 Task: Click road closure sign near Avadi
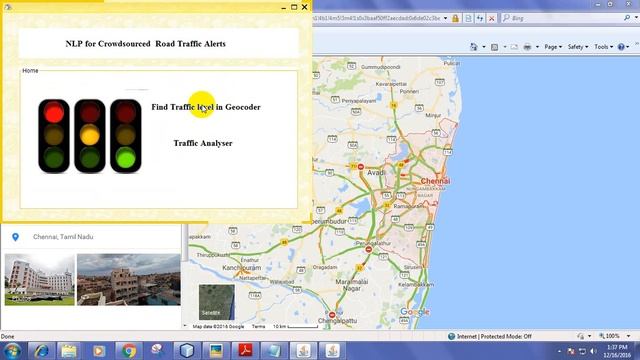361,167
